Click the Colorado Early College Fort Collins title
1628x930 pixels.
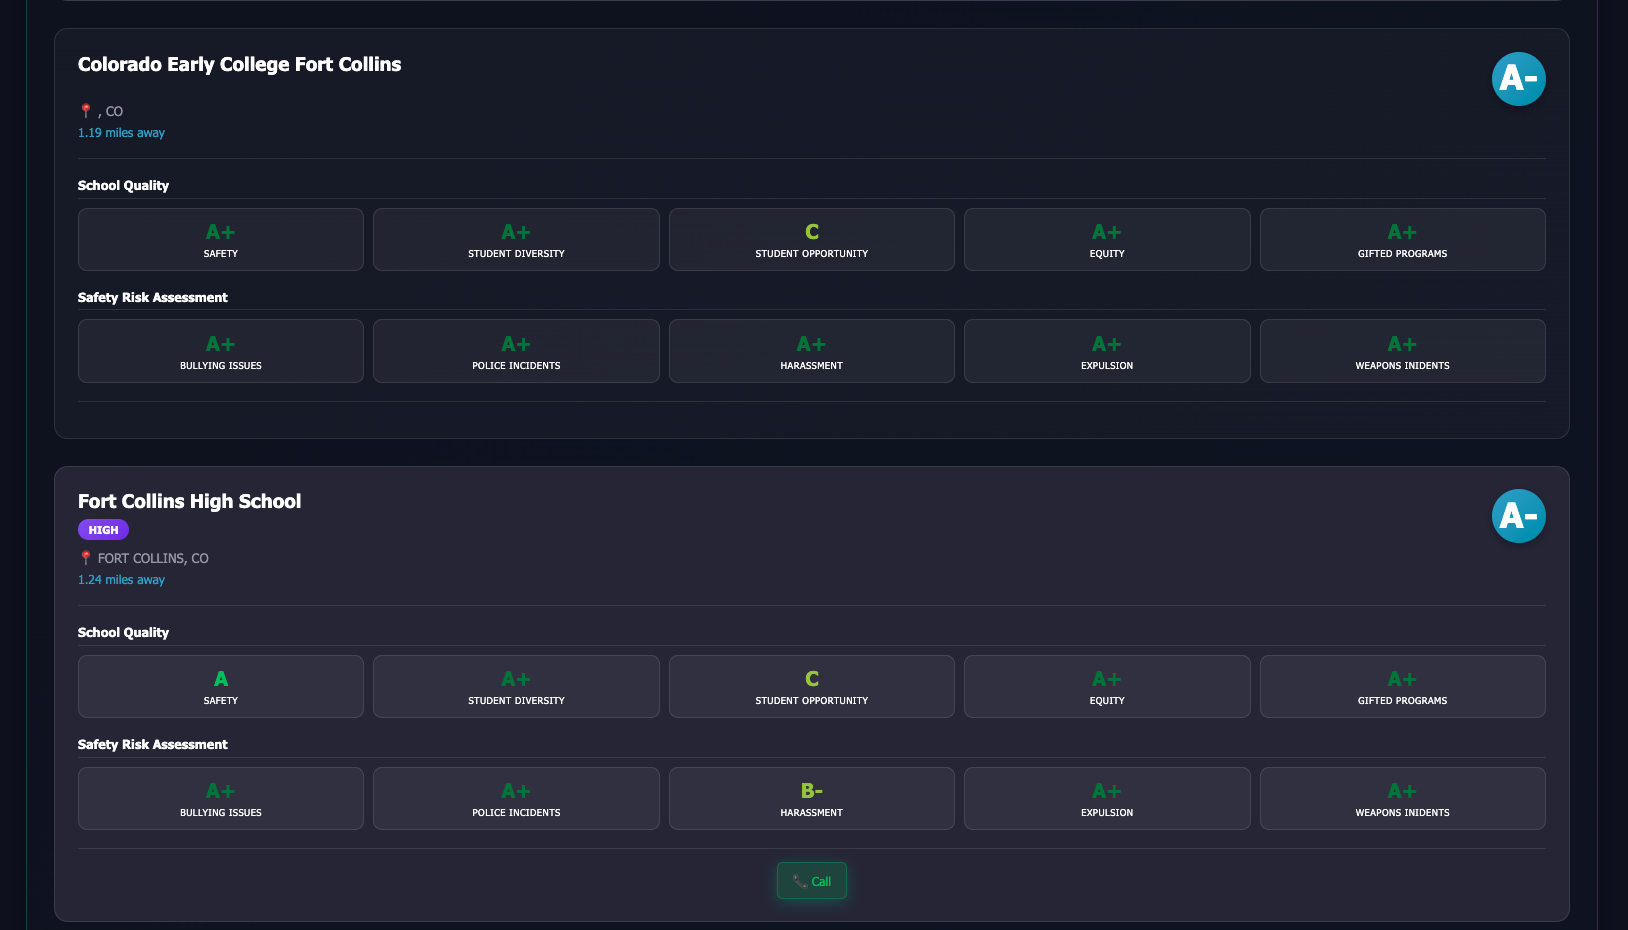click(x=239, y=65)
